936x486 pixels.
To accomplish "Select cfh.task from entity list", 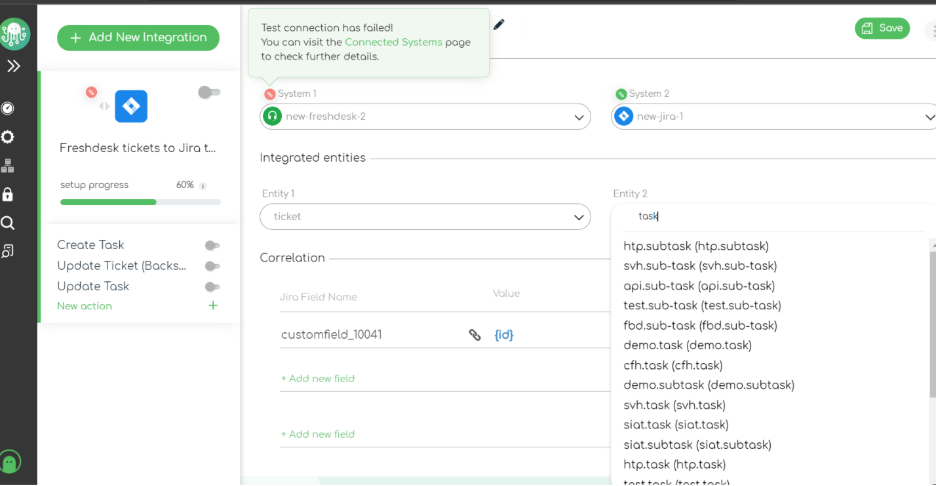I will pyautogui.click(x=673, y=365).
